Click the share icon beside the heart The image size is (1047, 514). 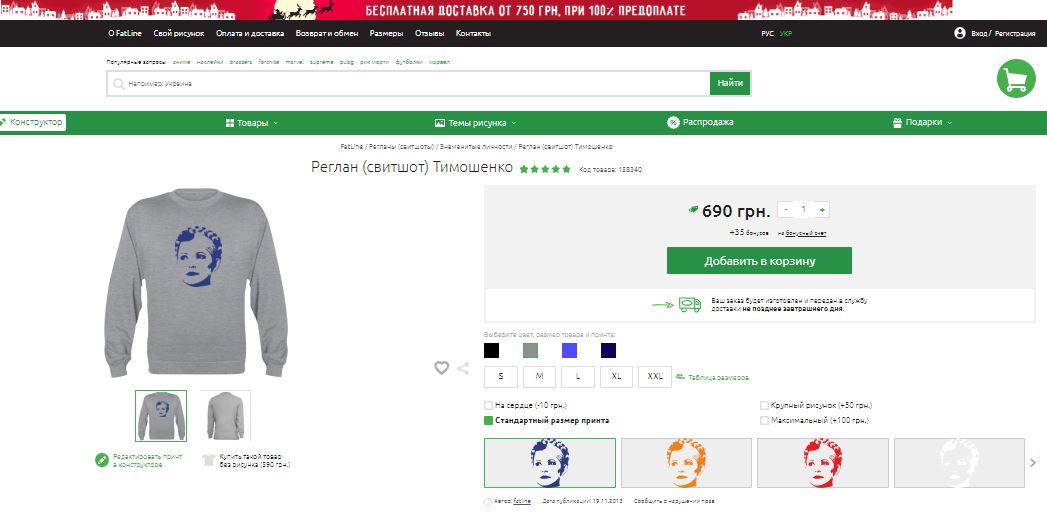click(463, 368)
